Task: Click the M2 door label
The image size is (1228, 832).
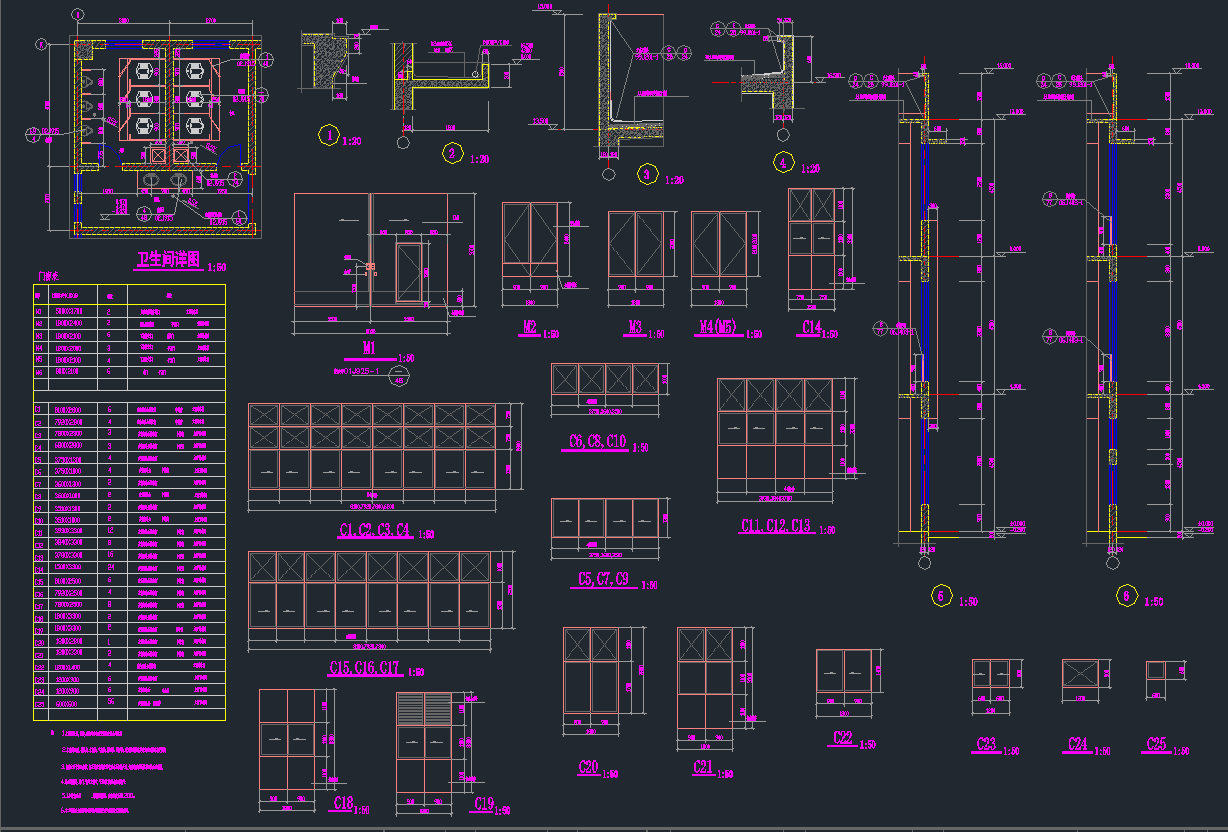Action: pyautogui.click(x=530, y=328)
